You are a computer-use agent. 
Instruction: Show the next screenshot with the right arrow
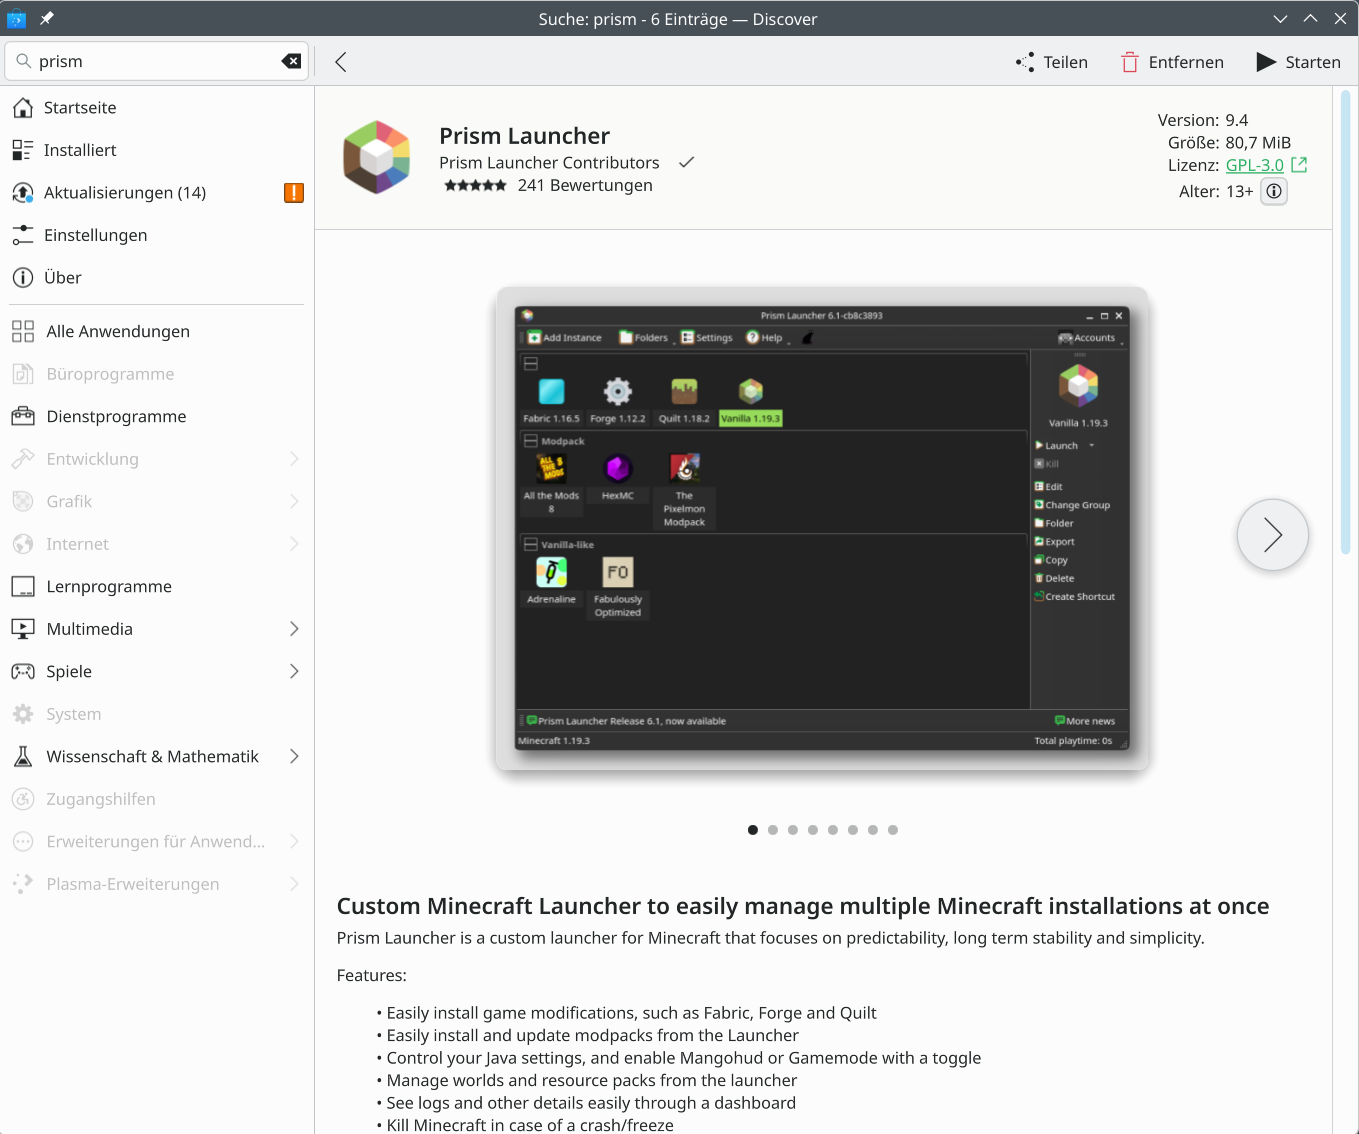1272,535
